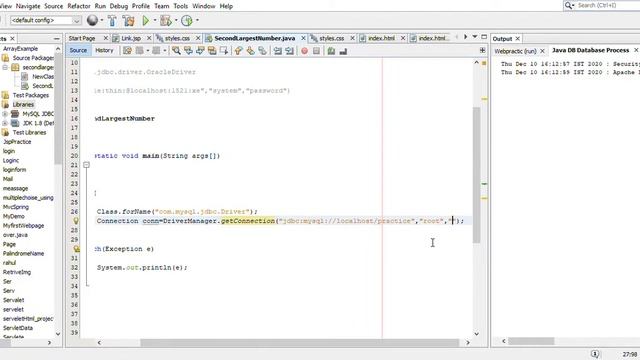This screenshot has height=360, width=640.
Task: Click Find Next Occurrence icon
Action: [x=200, y=51]
